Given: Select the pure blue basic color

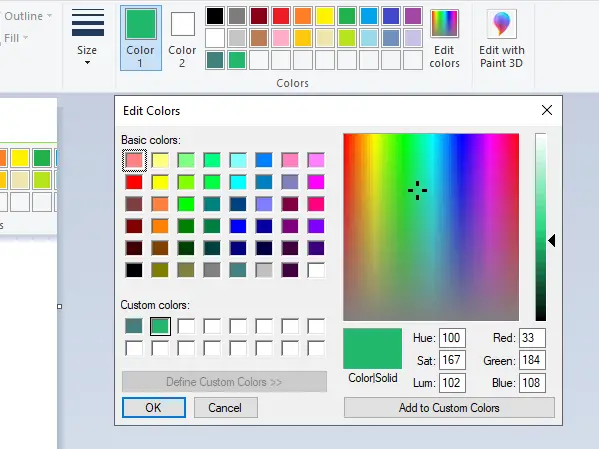Looking at the screenshot, I should [x=238, y=226].
